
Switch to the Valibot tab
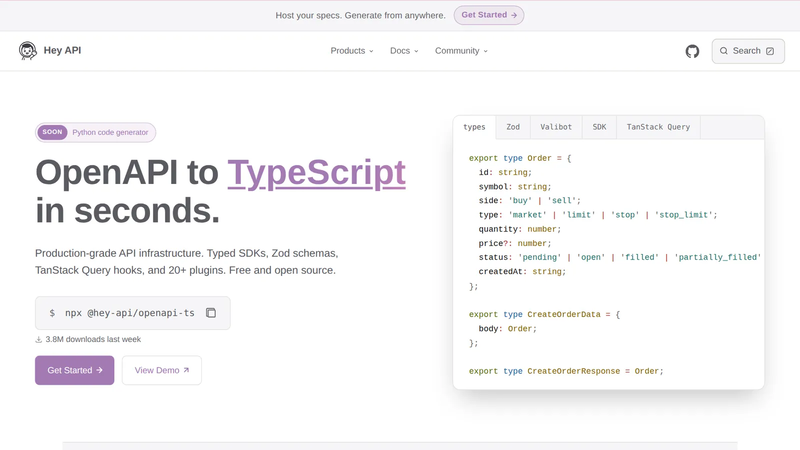click(556, 127)
